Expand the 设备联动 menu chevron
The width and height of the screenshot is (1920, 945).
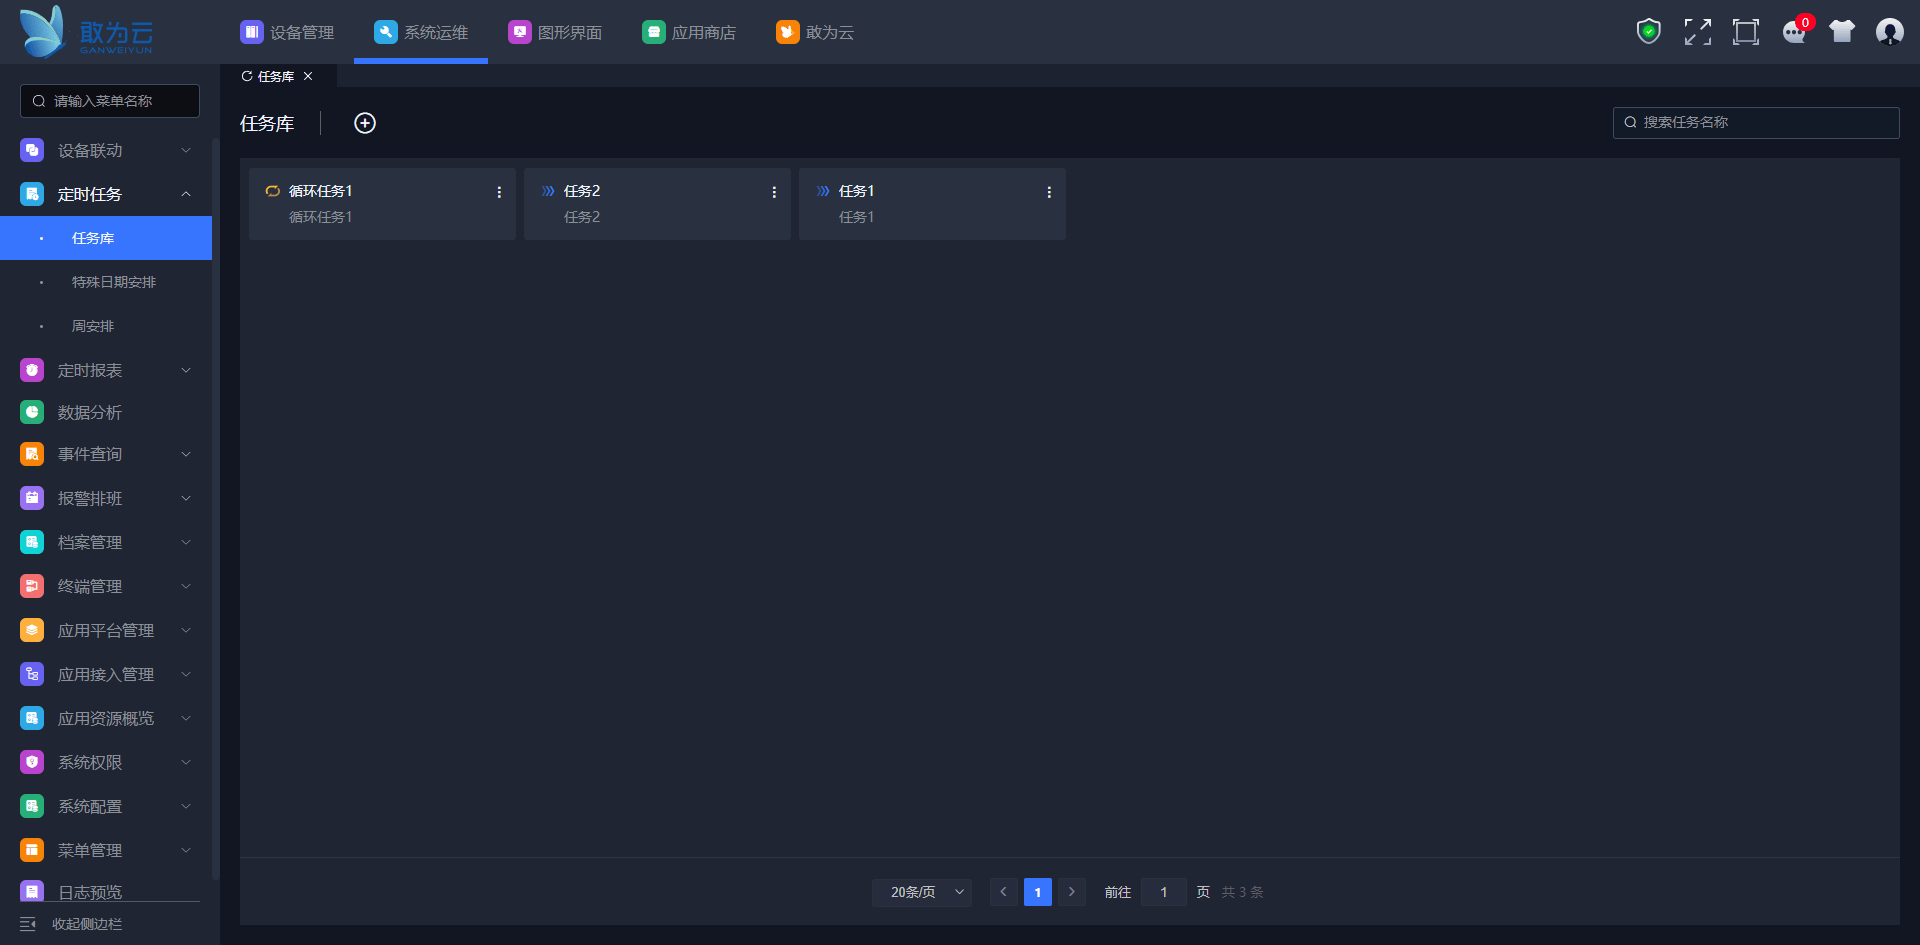coord(186,150)
